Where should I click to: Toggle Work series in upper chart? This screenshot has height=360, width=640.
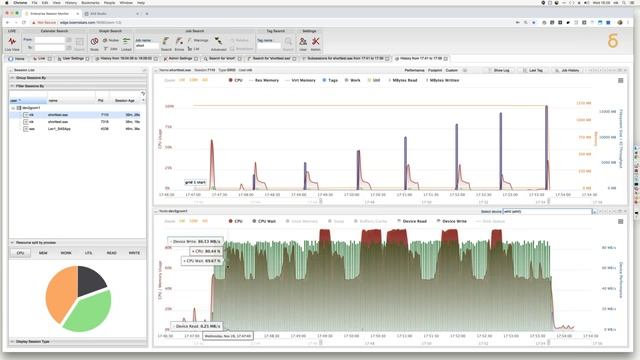pyautogui.click(x=353, y=80)
